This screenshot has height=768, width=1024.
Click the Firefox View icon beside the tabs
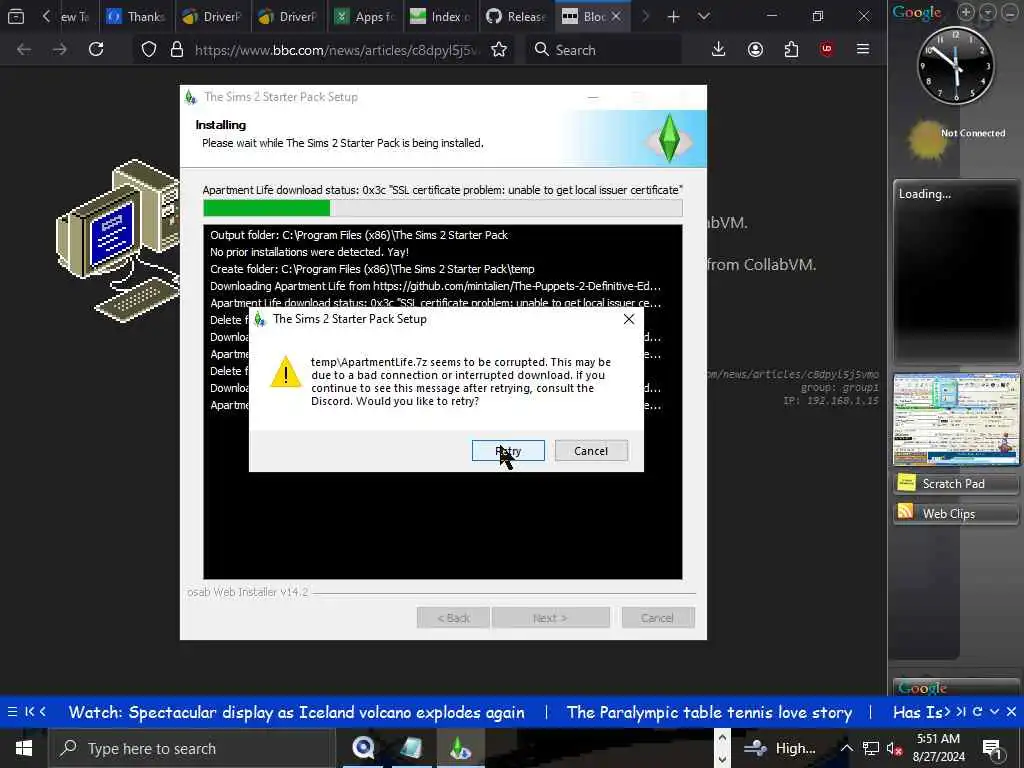(x=16, y=16)
